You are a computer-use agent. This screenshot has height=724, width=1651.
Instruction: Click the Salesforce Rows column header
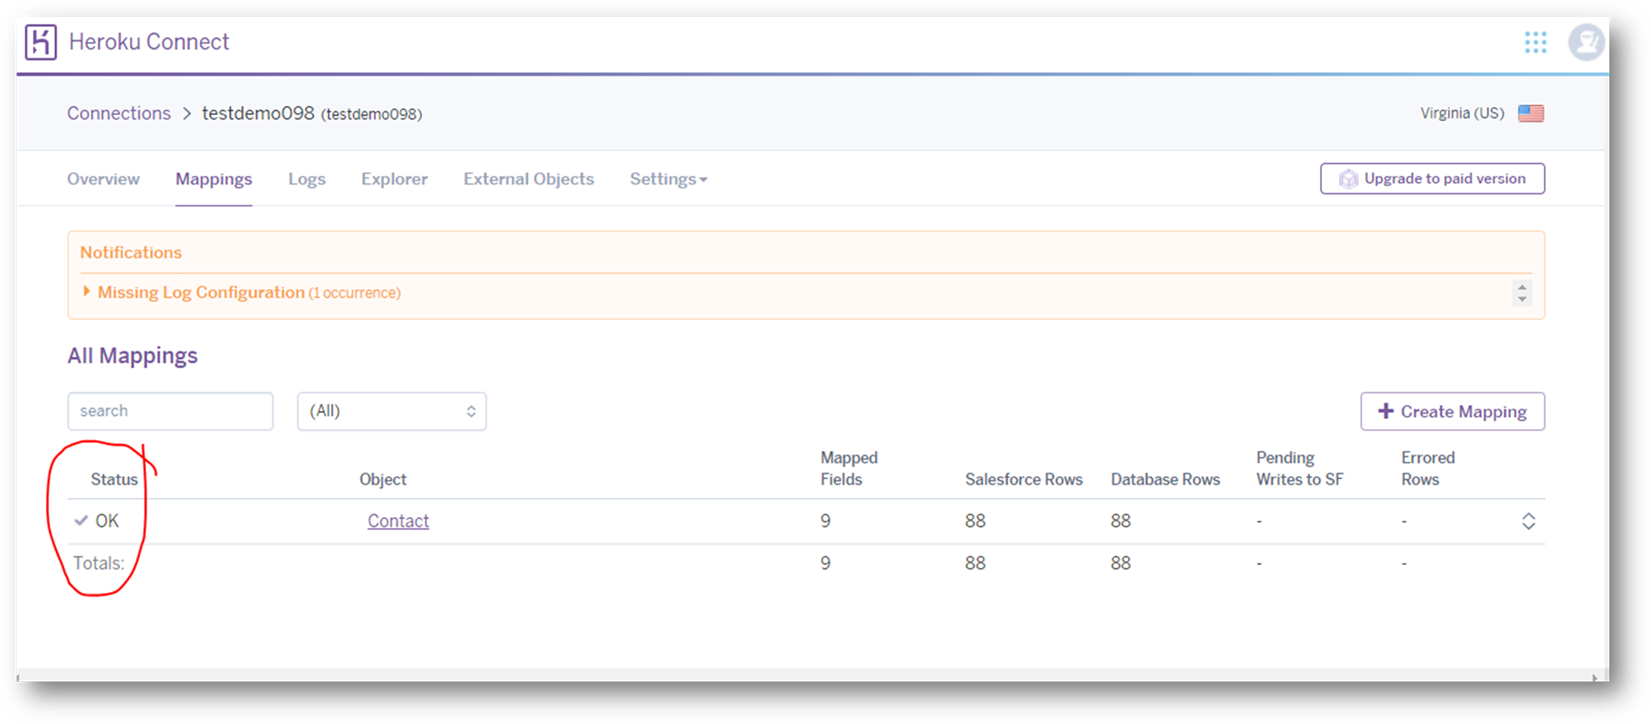[1024, 479]
